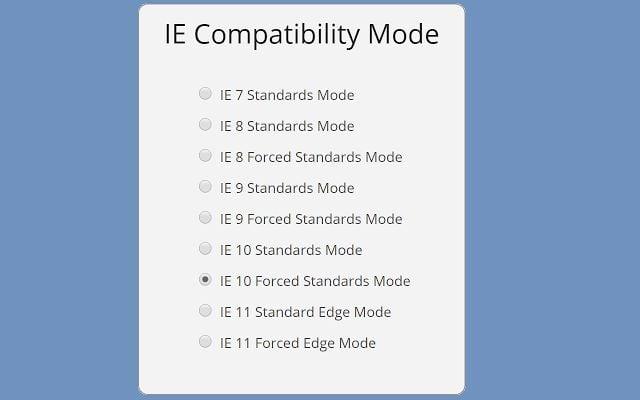Image resolution: width=640 pixels, height=400 pixels.
Task: Enable the IE 11 Forced Edge Mode radio
Action: [x=205, y=342]
